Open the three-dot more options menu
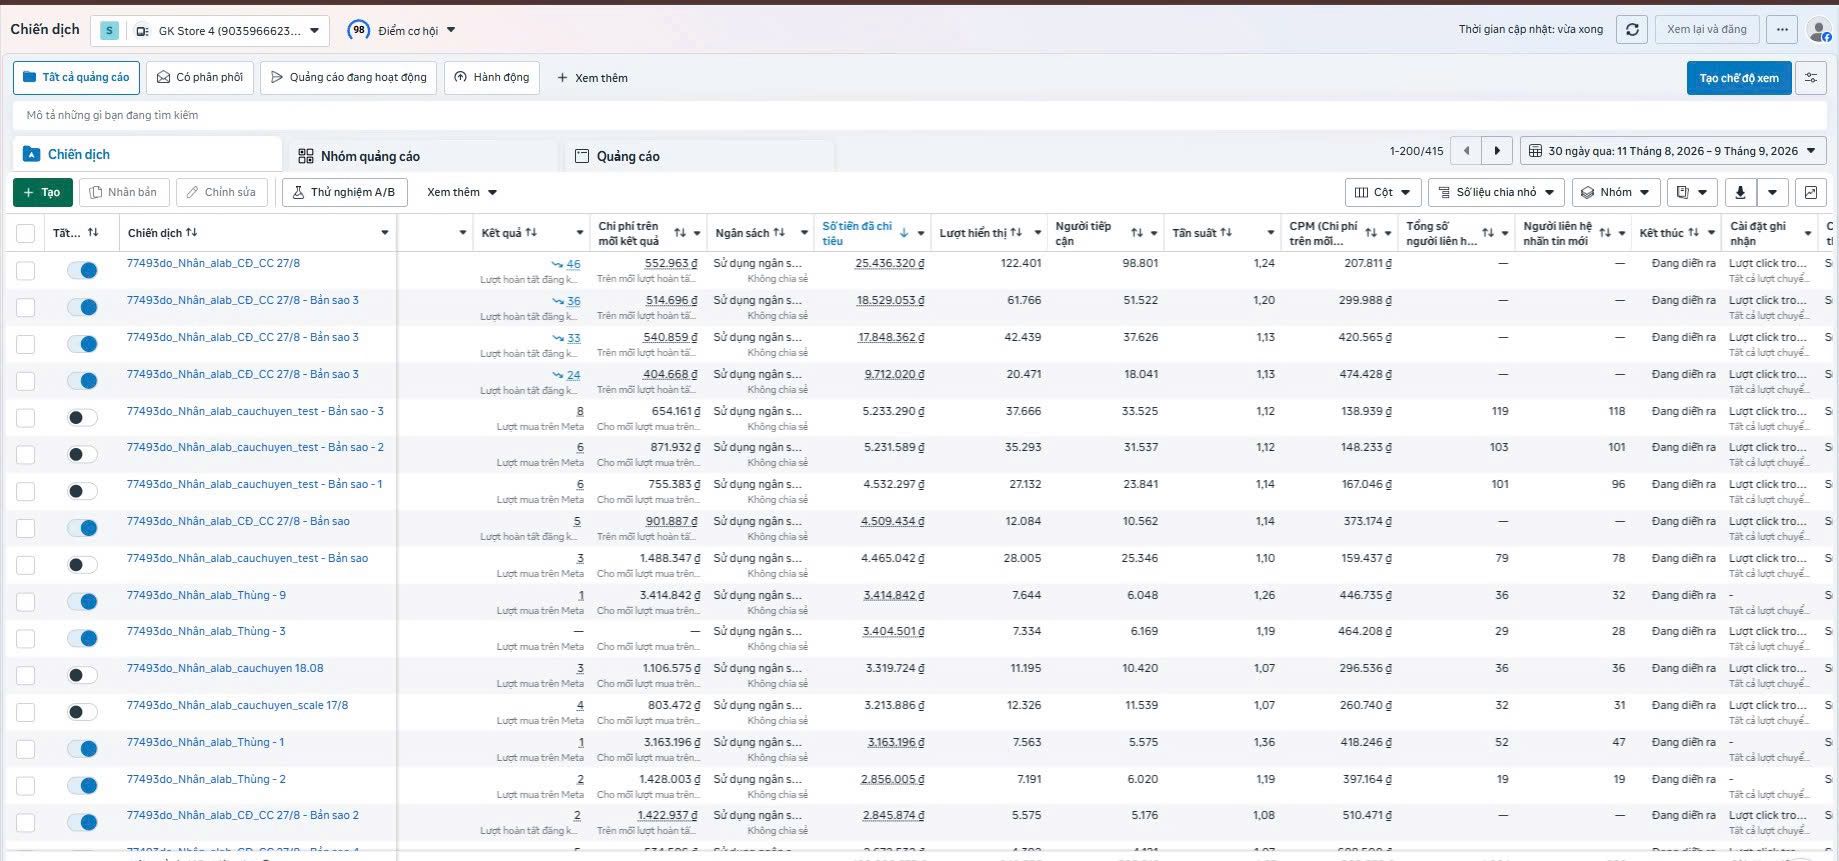The width and height of the screenshot is (1839, 861). tap(1782, 30)
